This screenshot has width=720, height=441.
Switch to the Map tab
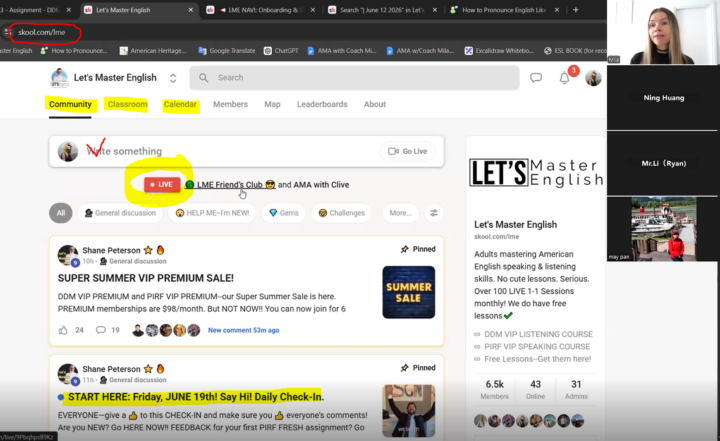click(272, 104)
